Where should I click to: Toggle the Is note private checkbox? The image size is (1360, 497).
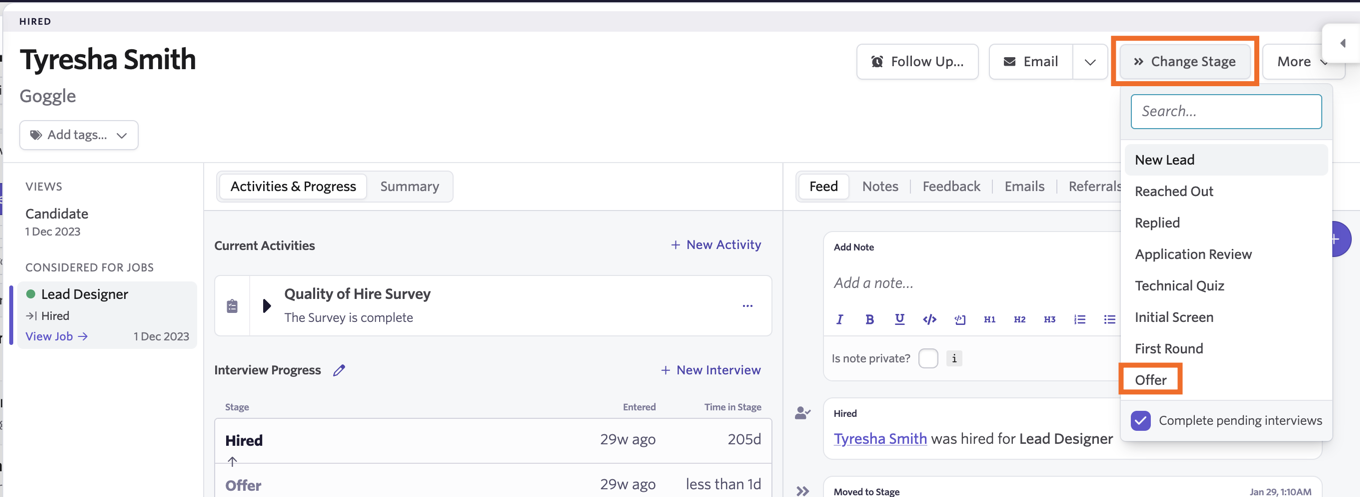pos(928,358)
